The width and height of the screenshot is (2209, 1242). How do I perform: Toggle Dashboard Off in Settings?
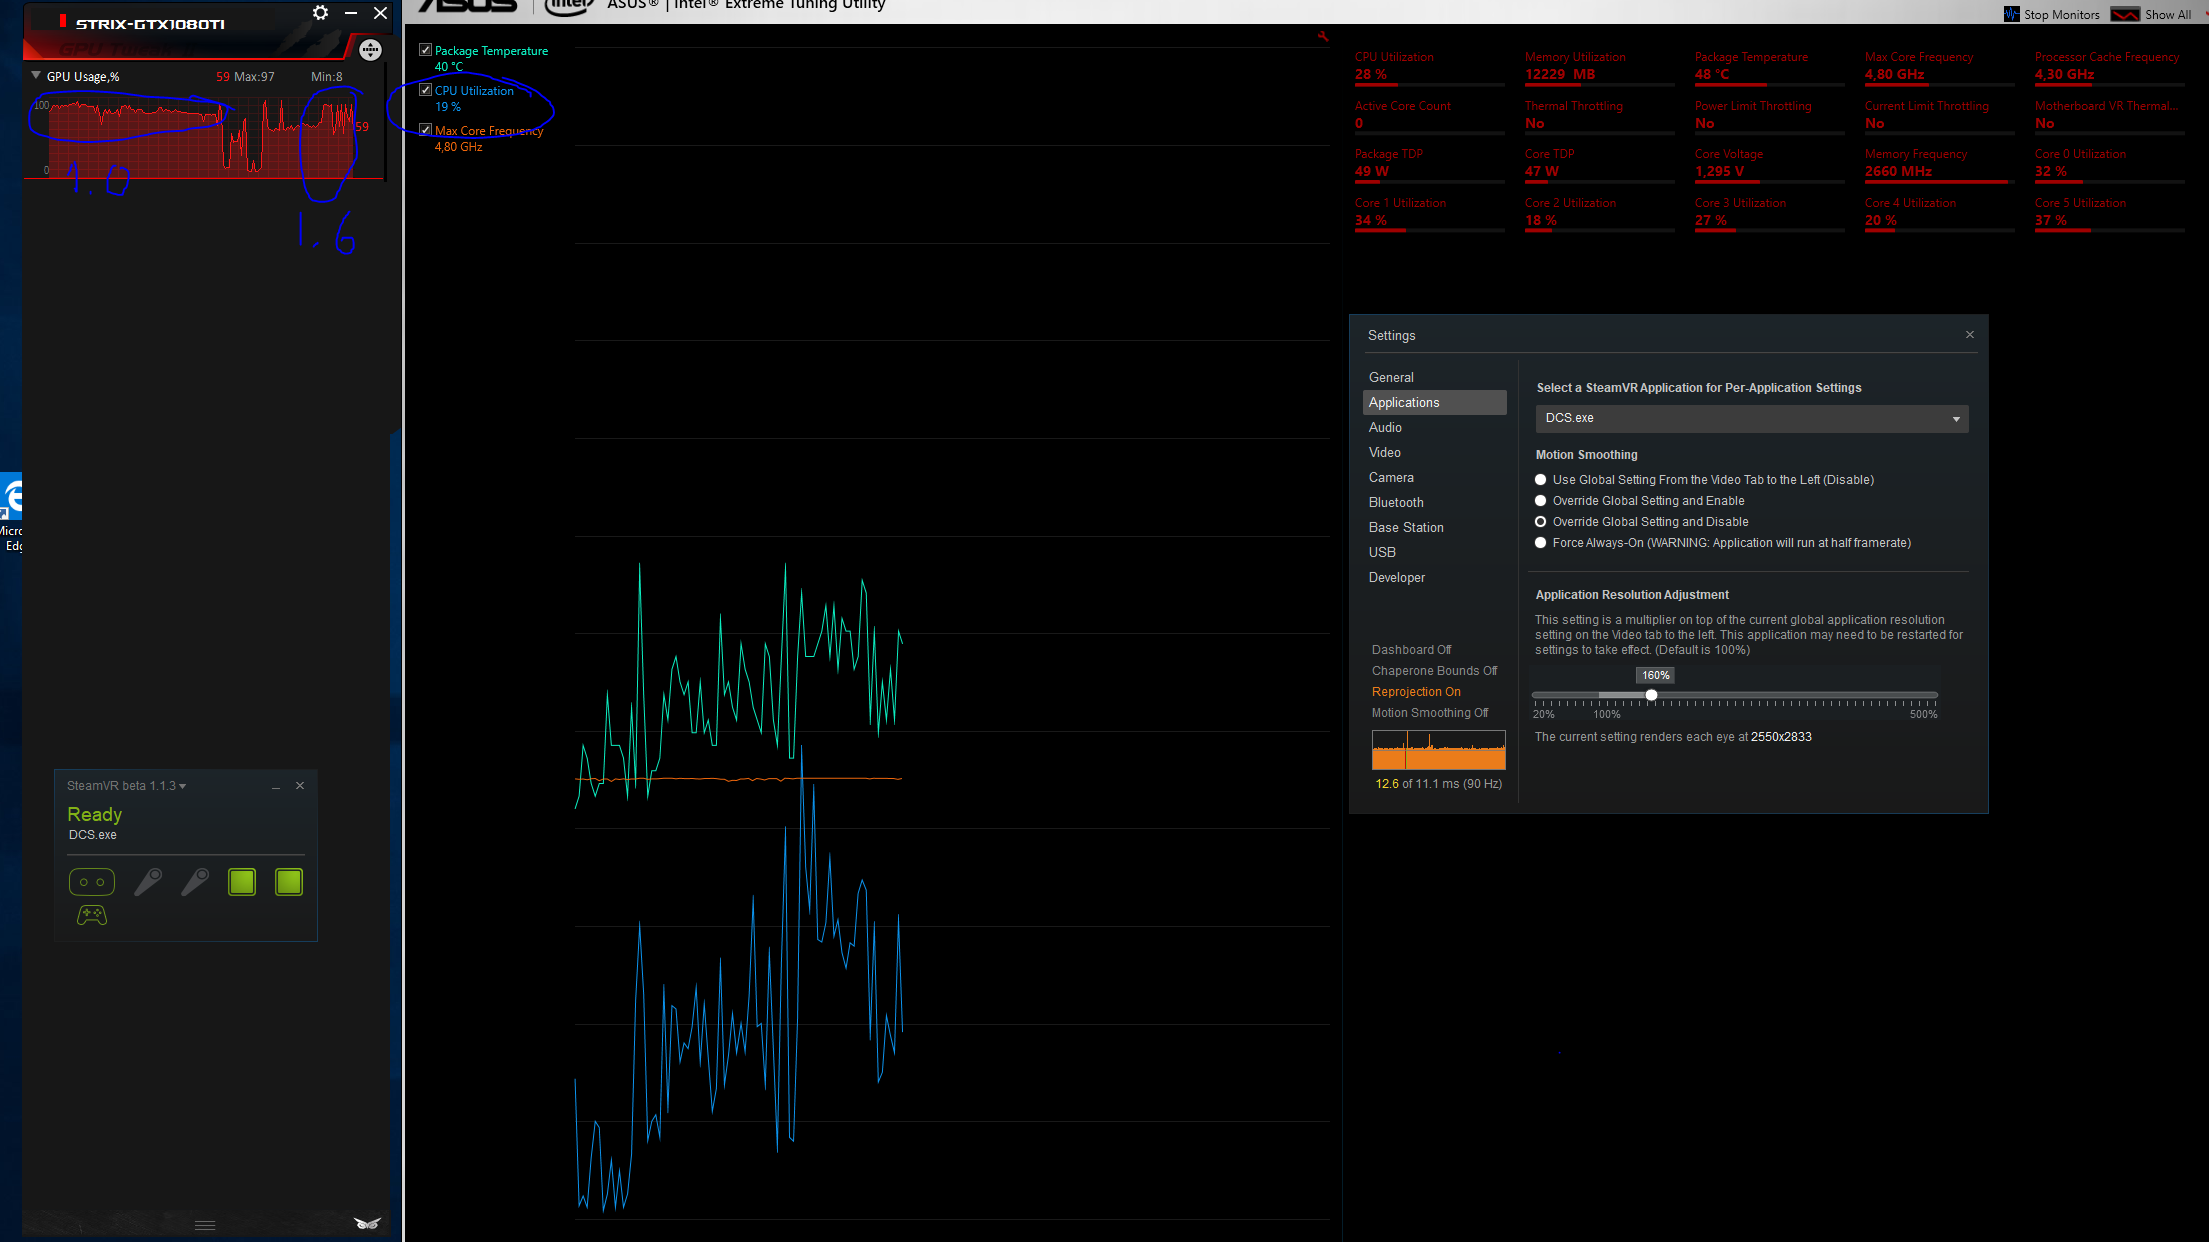(1411, 650)
